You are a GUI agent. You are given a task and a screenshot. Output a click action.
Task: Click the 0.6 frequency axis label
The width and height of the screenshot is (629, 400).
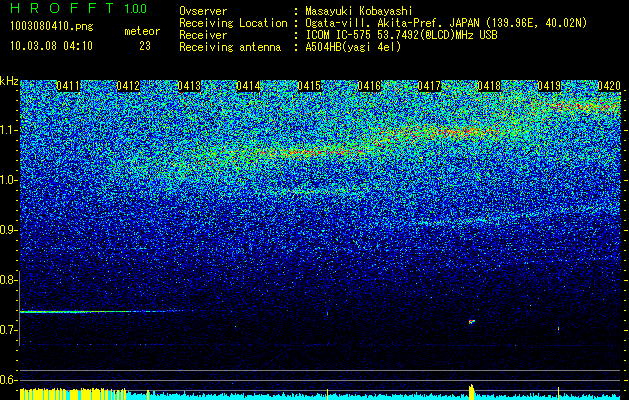click(8, 380)
